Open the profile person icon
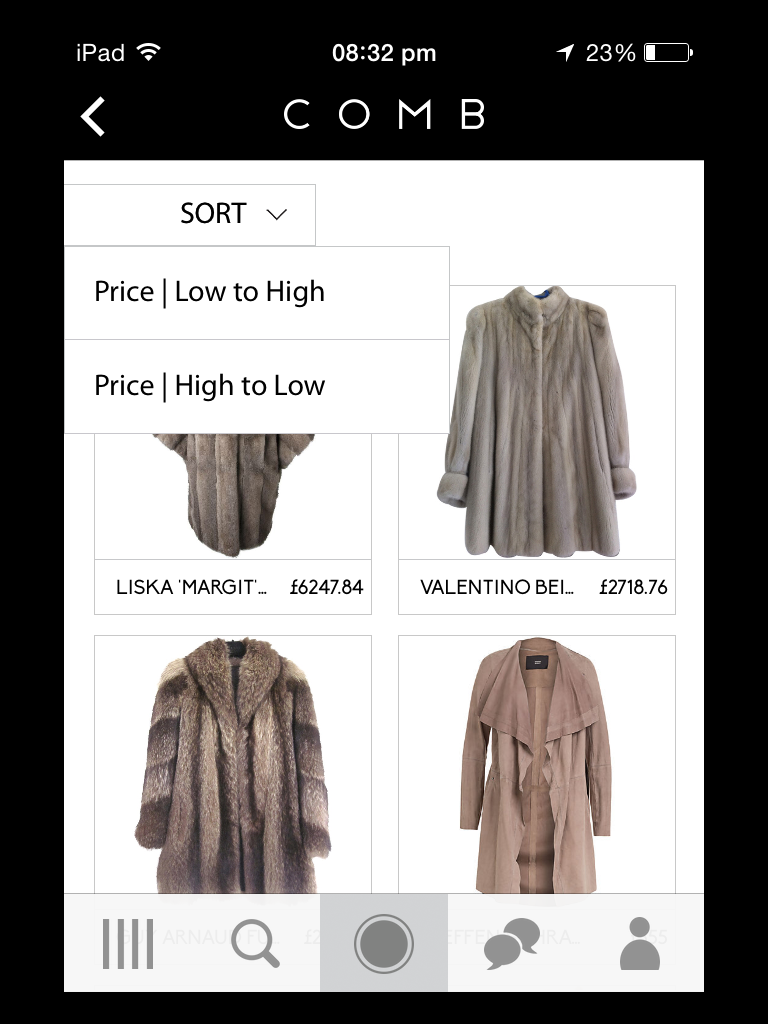The image size is (768, 1024). (x=640, y=943)
